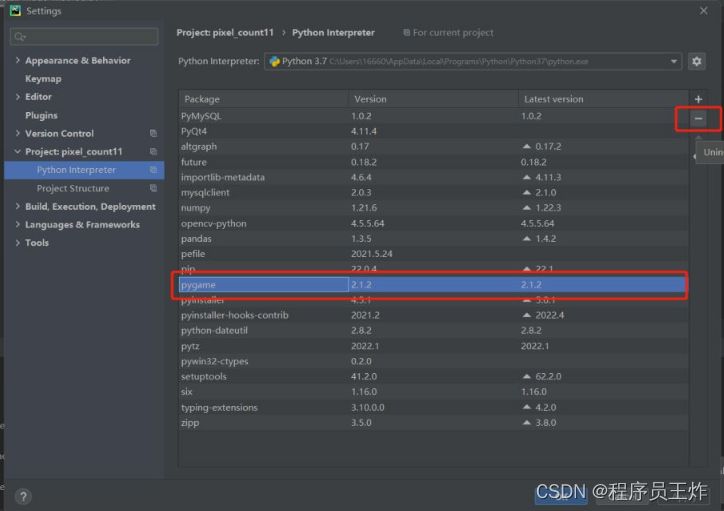Expand Build, Execution, Deployment section
Image resolution: width=724 pixels, height=511 pixels.
coord(18,206)
